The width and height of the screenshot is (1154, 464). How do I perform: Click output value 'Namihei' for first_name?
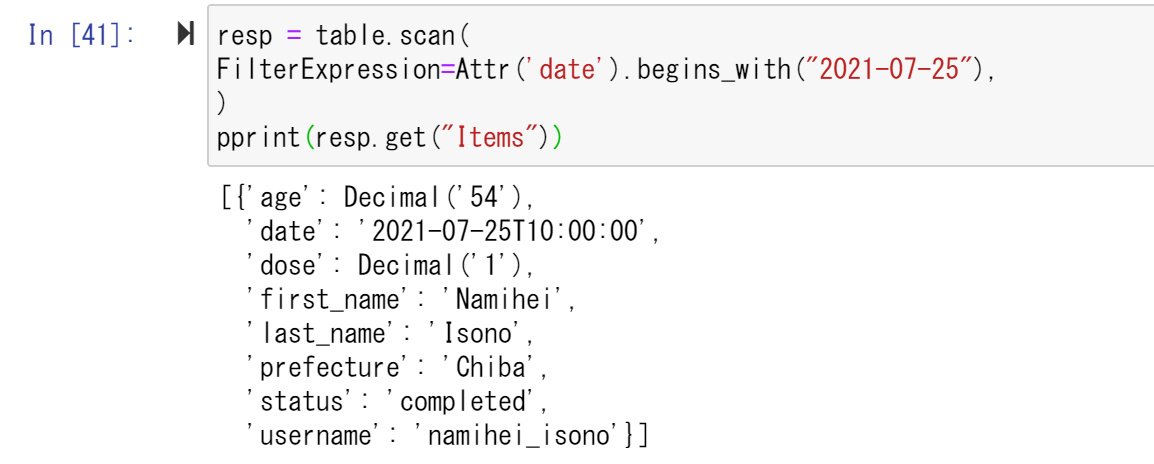506,300
